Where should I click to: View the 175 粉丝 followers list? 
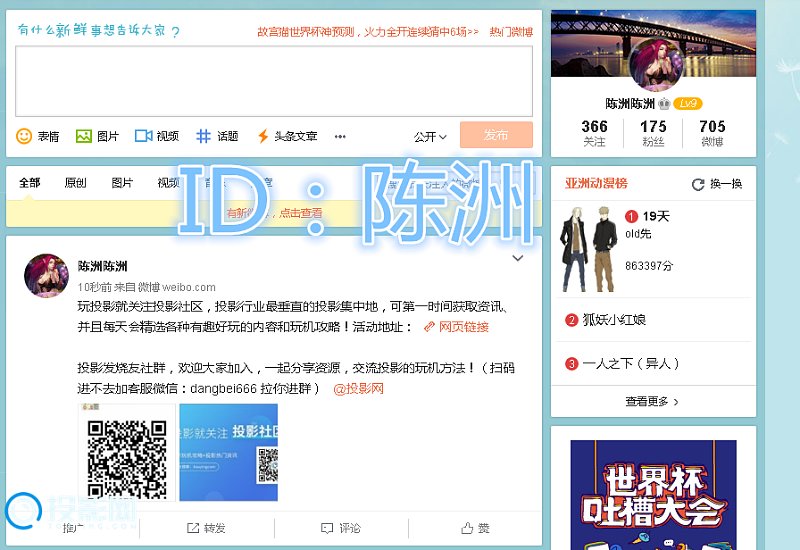click(653, 133)
